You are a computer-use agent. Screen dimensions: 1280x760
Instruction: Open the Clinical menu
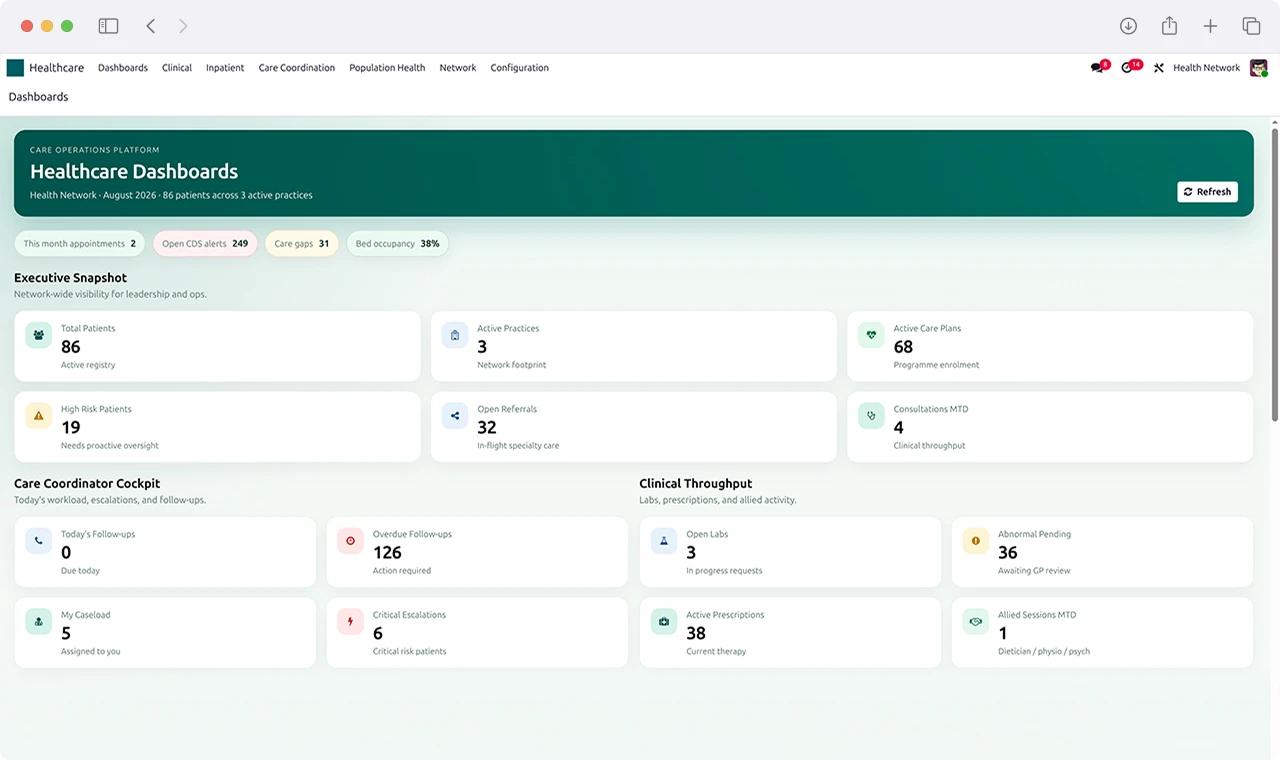tap(177, 68)
